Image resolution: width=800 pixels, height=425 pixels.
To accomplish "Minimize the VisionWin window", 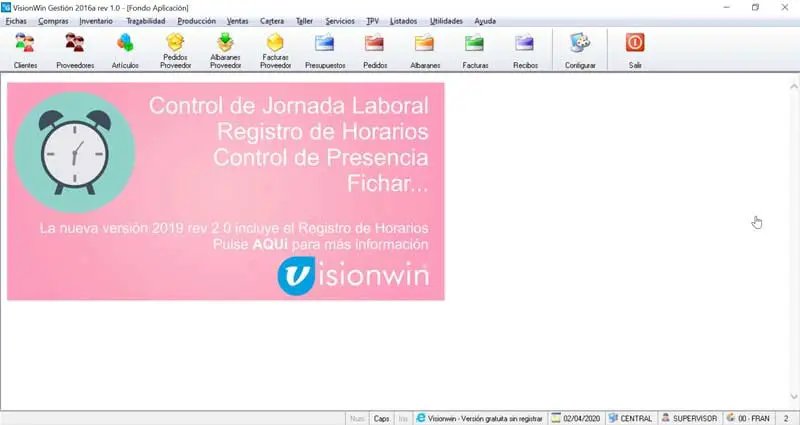I will coord(727,8).
